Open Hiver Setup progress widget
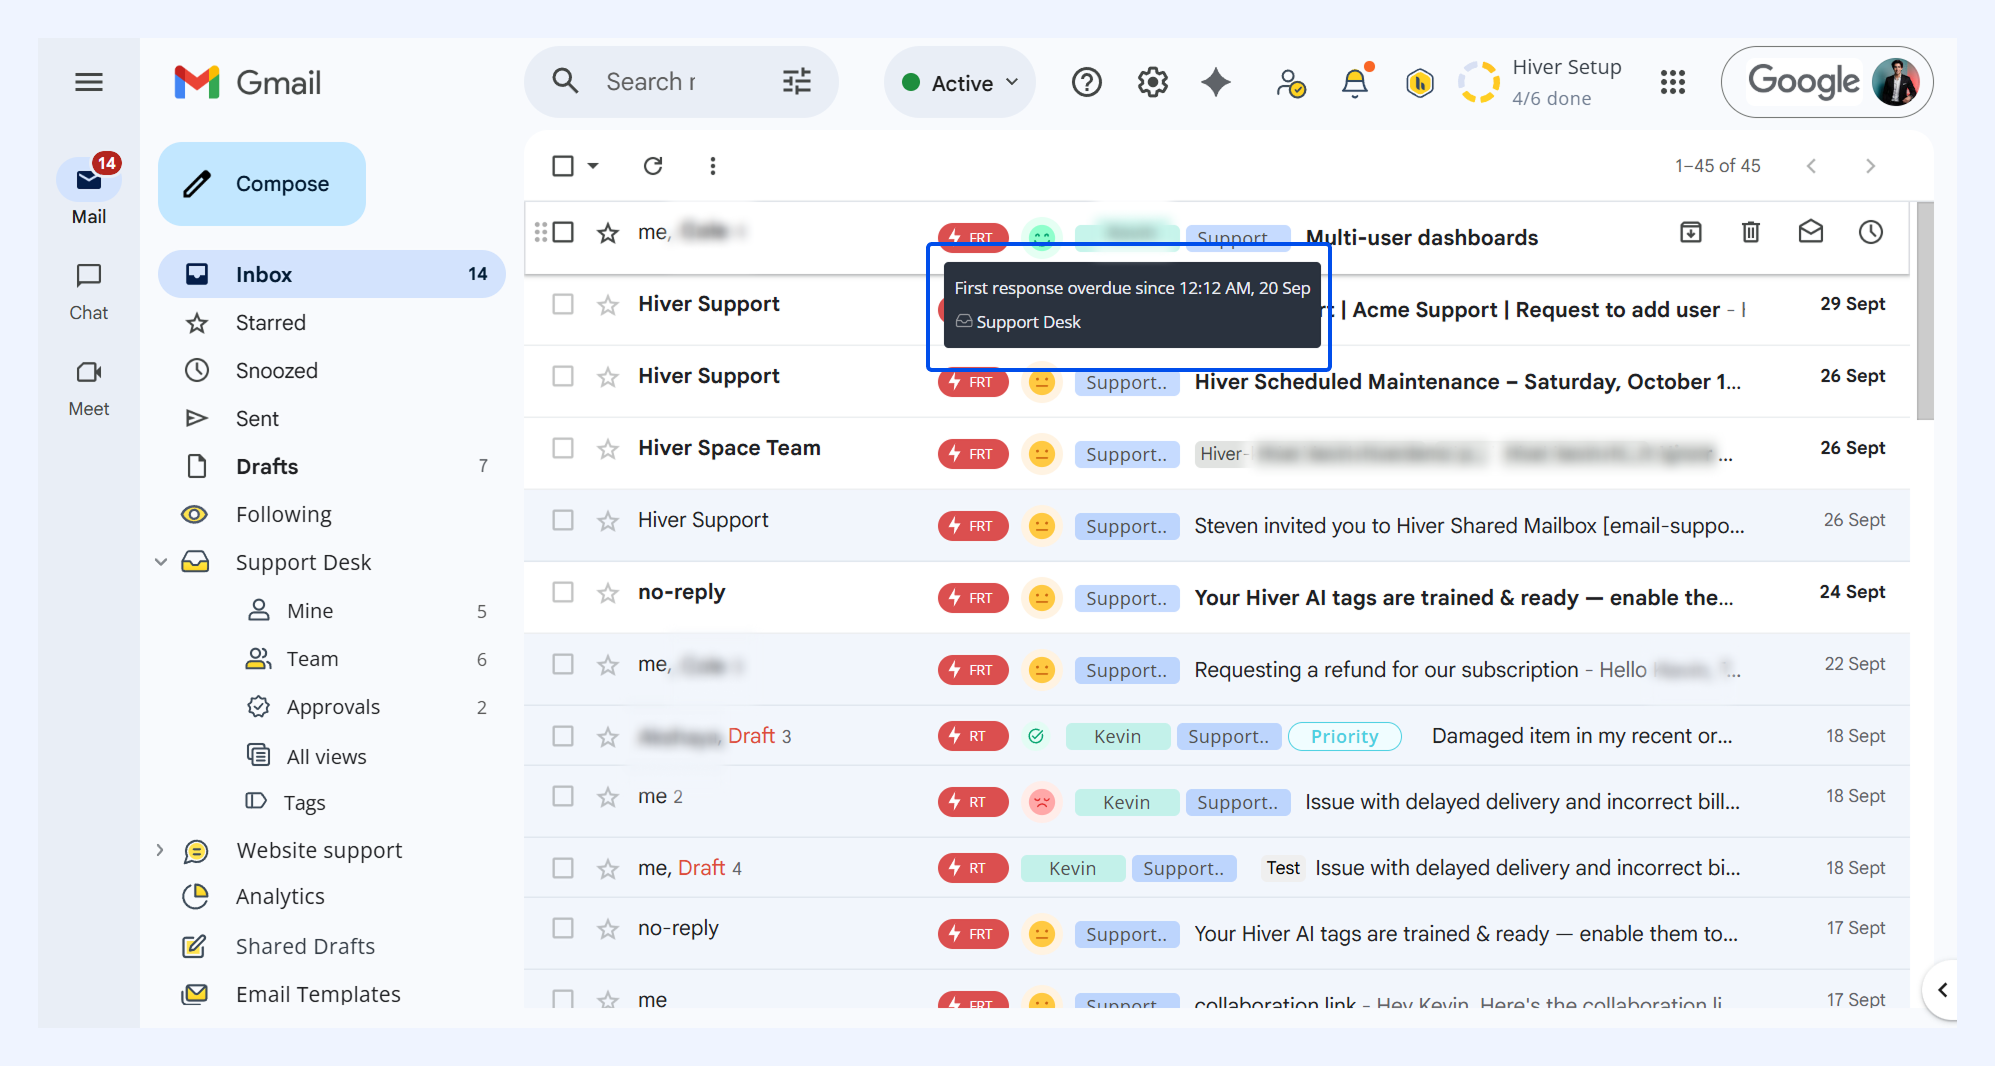 (1540, 82)
